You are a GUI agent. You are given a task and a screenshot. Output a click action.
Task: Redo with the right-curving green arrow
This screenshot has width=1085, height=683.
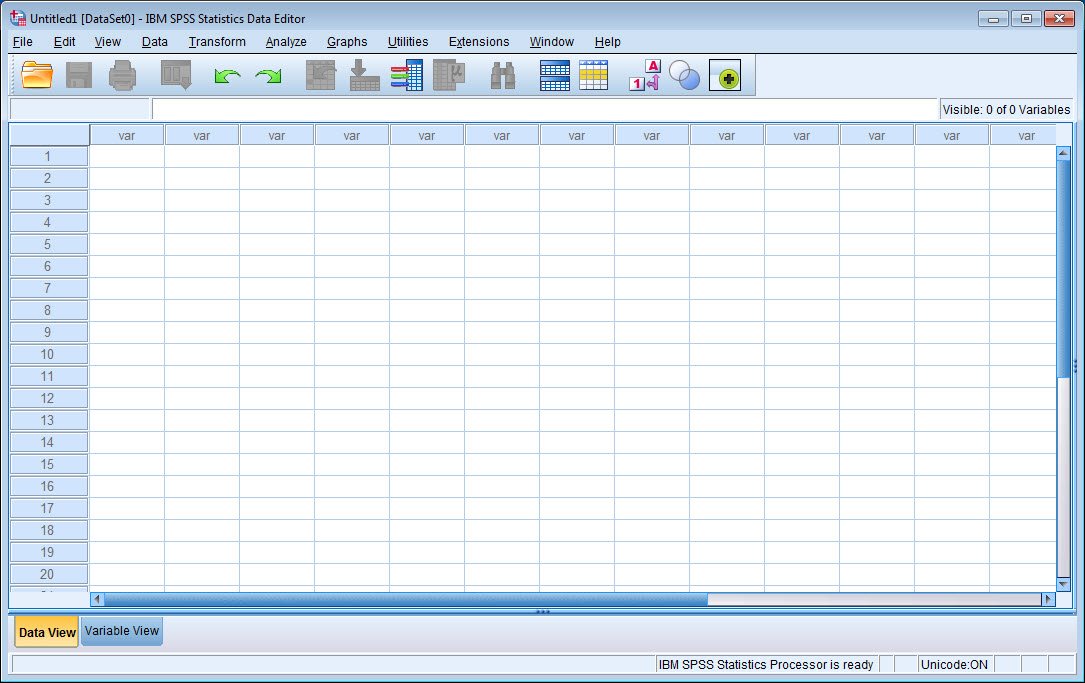pos(268,75)
